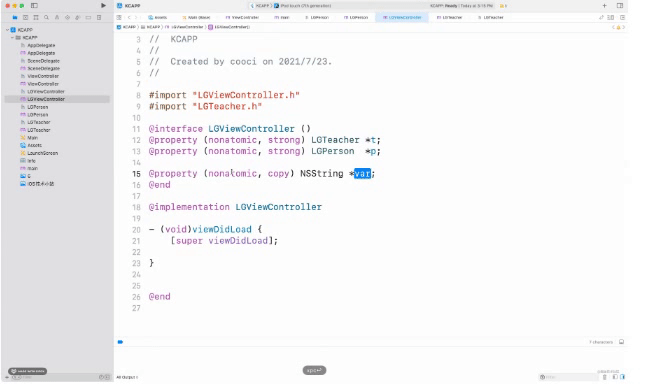The height and width of the screenshot is (384, 650).
Task: Open the Report navigator
Action: coord(99,17)
